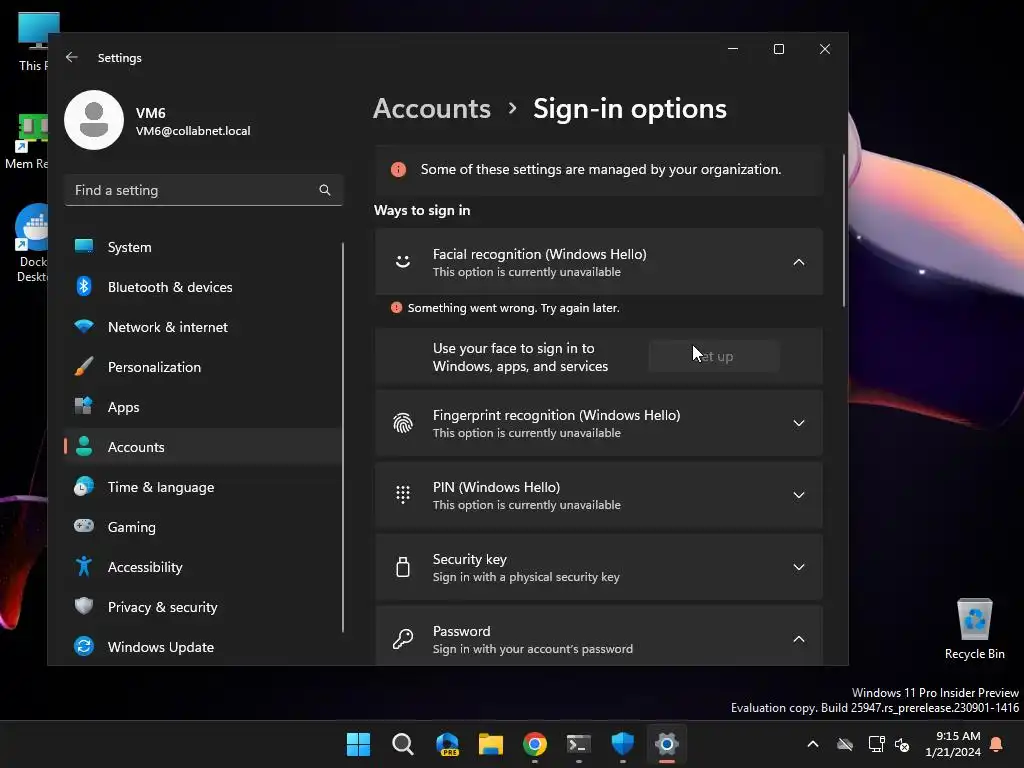Image resolution: width=1024 pixels, height=768 pixels.
Task: Click the search magnifier in Find a setting
Action: click(x=325, y=190)
